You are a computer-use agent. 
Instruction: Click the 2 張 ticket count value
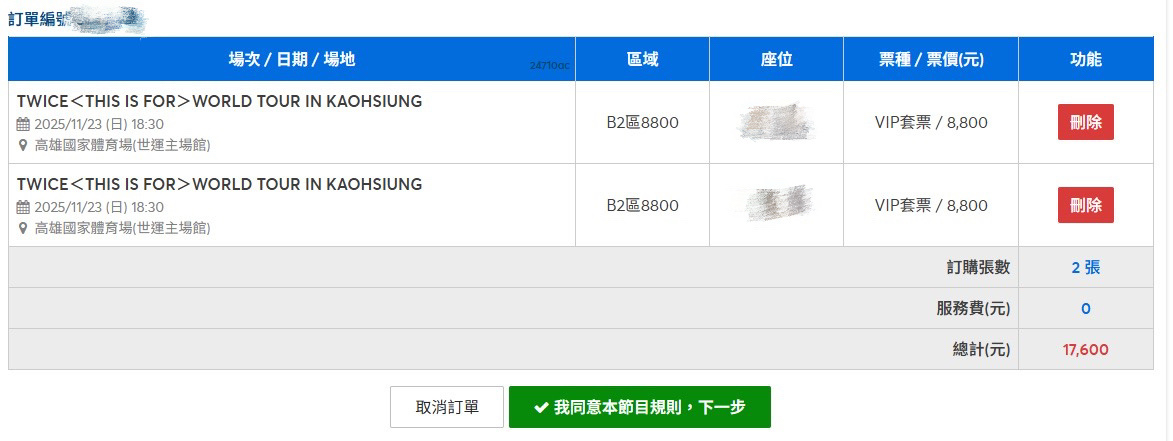1085,268
